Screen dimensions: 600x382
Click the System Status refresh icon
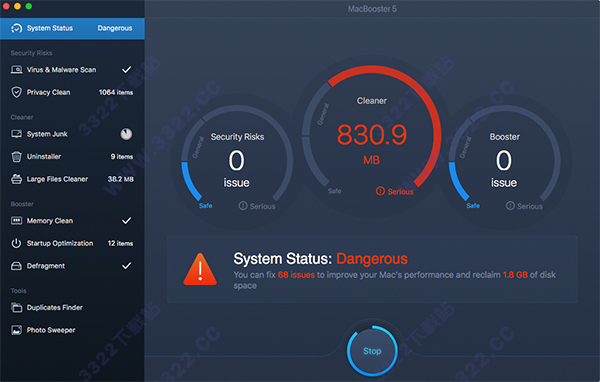pos(16,28)
